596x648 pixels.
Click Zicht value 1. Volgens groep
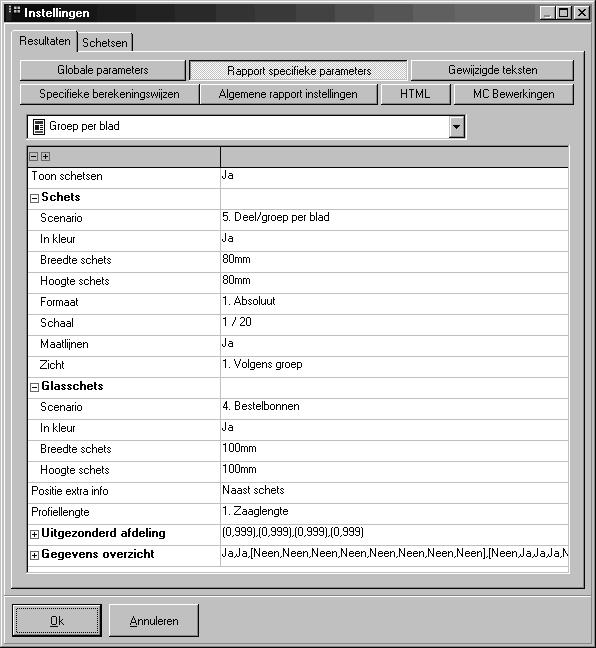tap(262, 364)
